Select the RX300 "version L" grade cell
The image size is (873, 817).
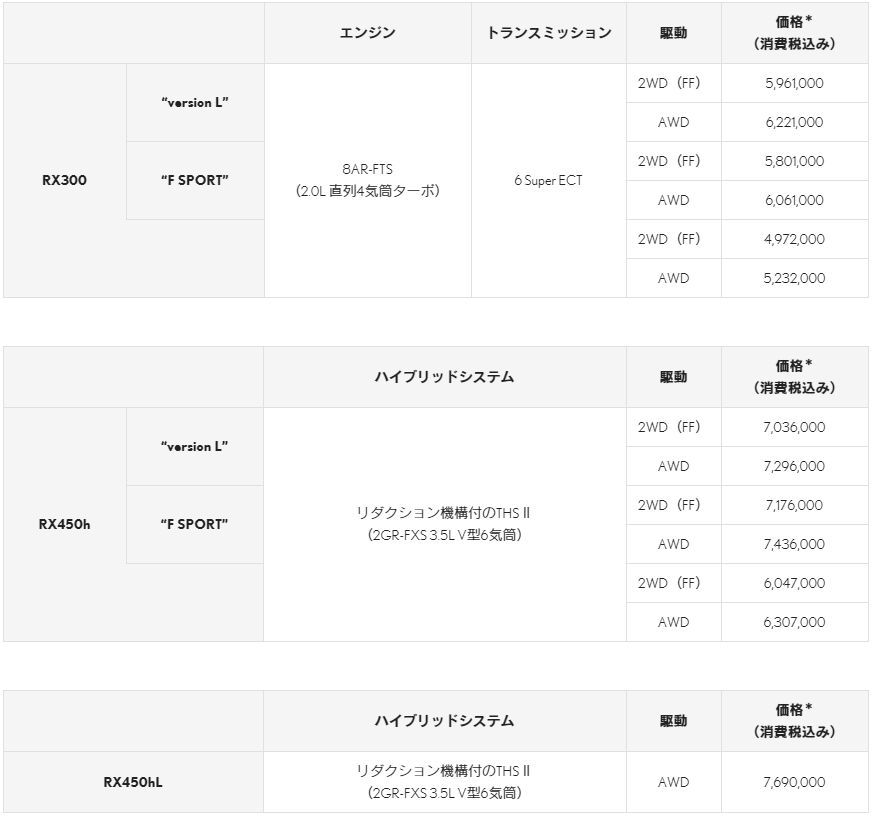pos(195,102)
